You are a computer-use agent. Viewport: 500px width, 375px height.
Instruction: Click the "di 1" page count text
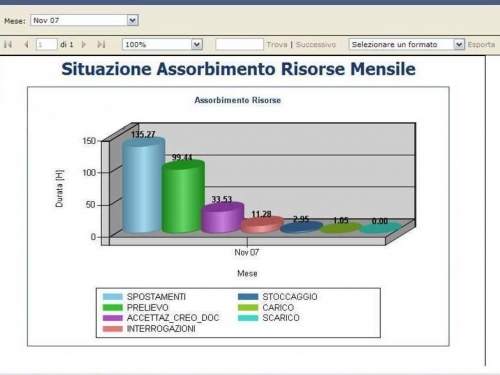(67, 44)
